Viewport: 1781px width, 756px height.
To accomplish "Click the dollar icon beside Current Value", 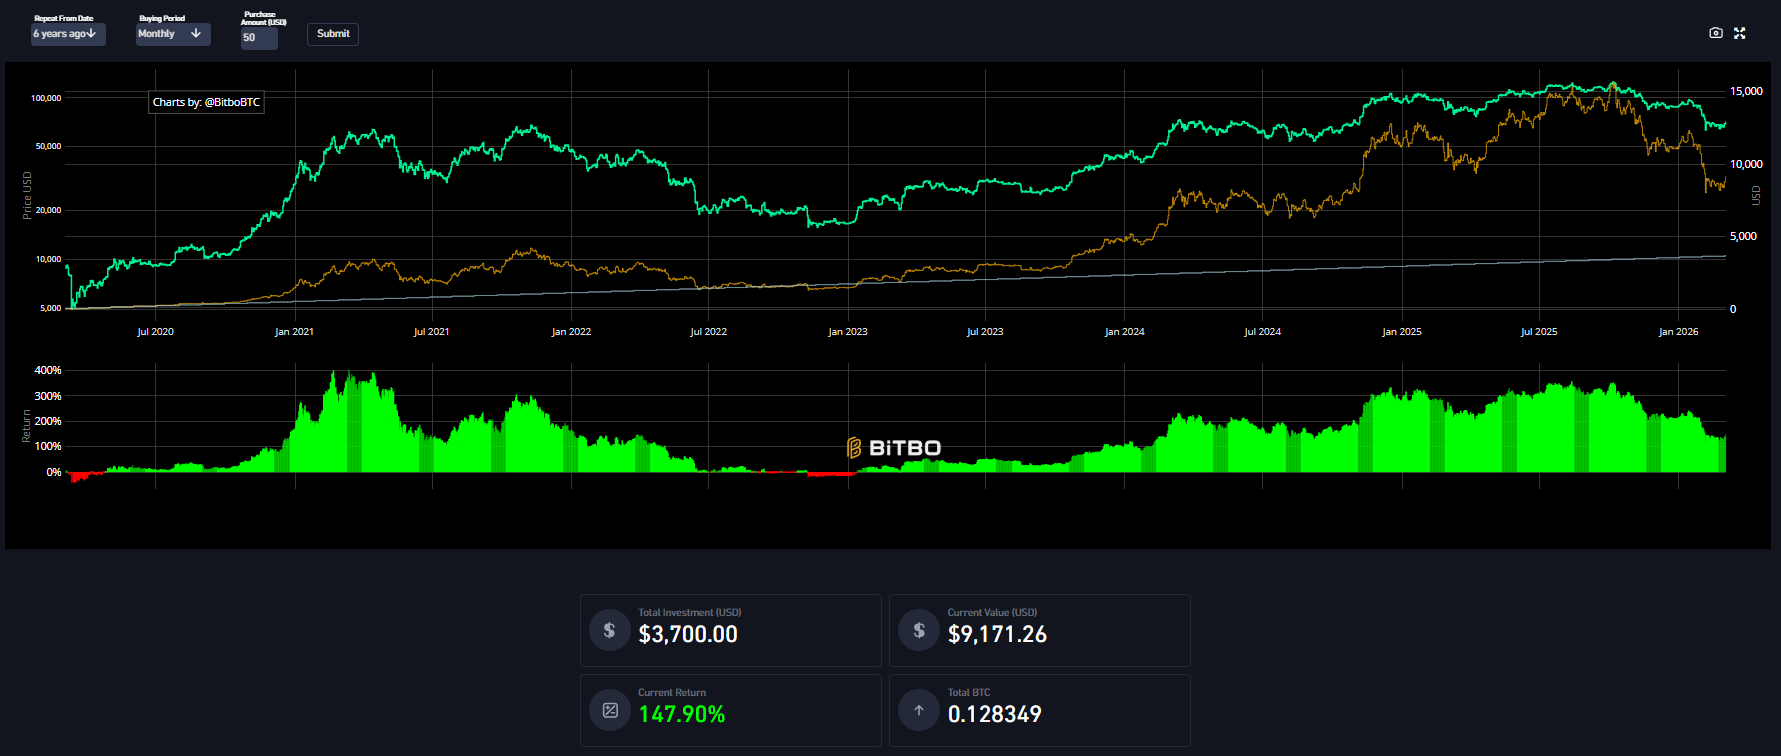I will click(x=918, y=631).
